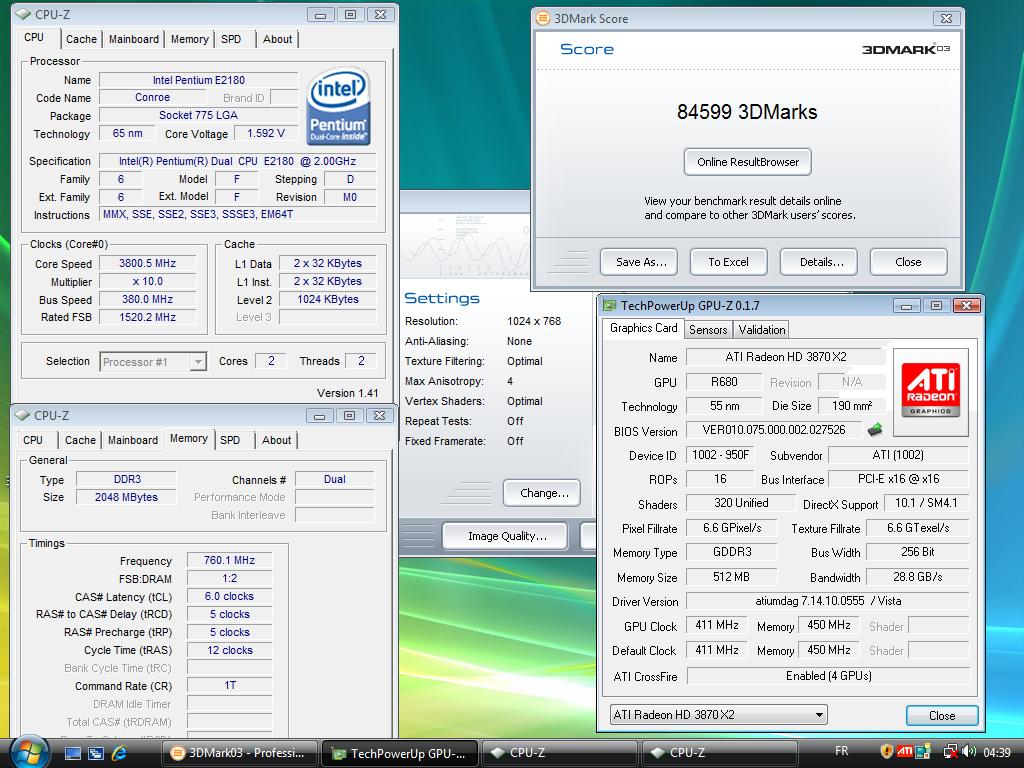Click the DDR3 memory type value

tap(127, 479)
